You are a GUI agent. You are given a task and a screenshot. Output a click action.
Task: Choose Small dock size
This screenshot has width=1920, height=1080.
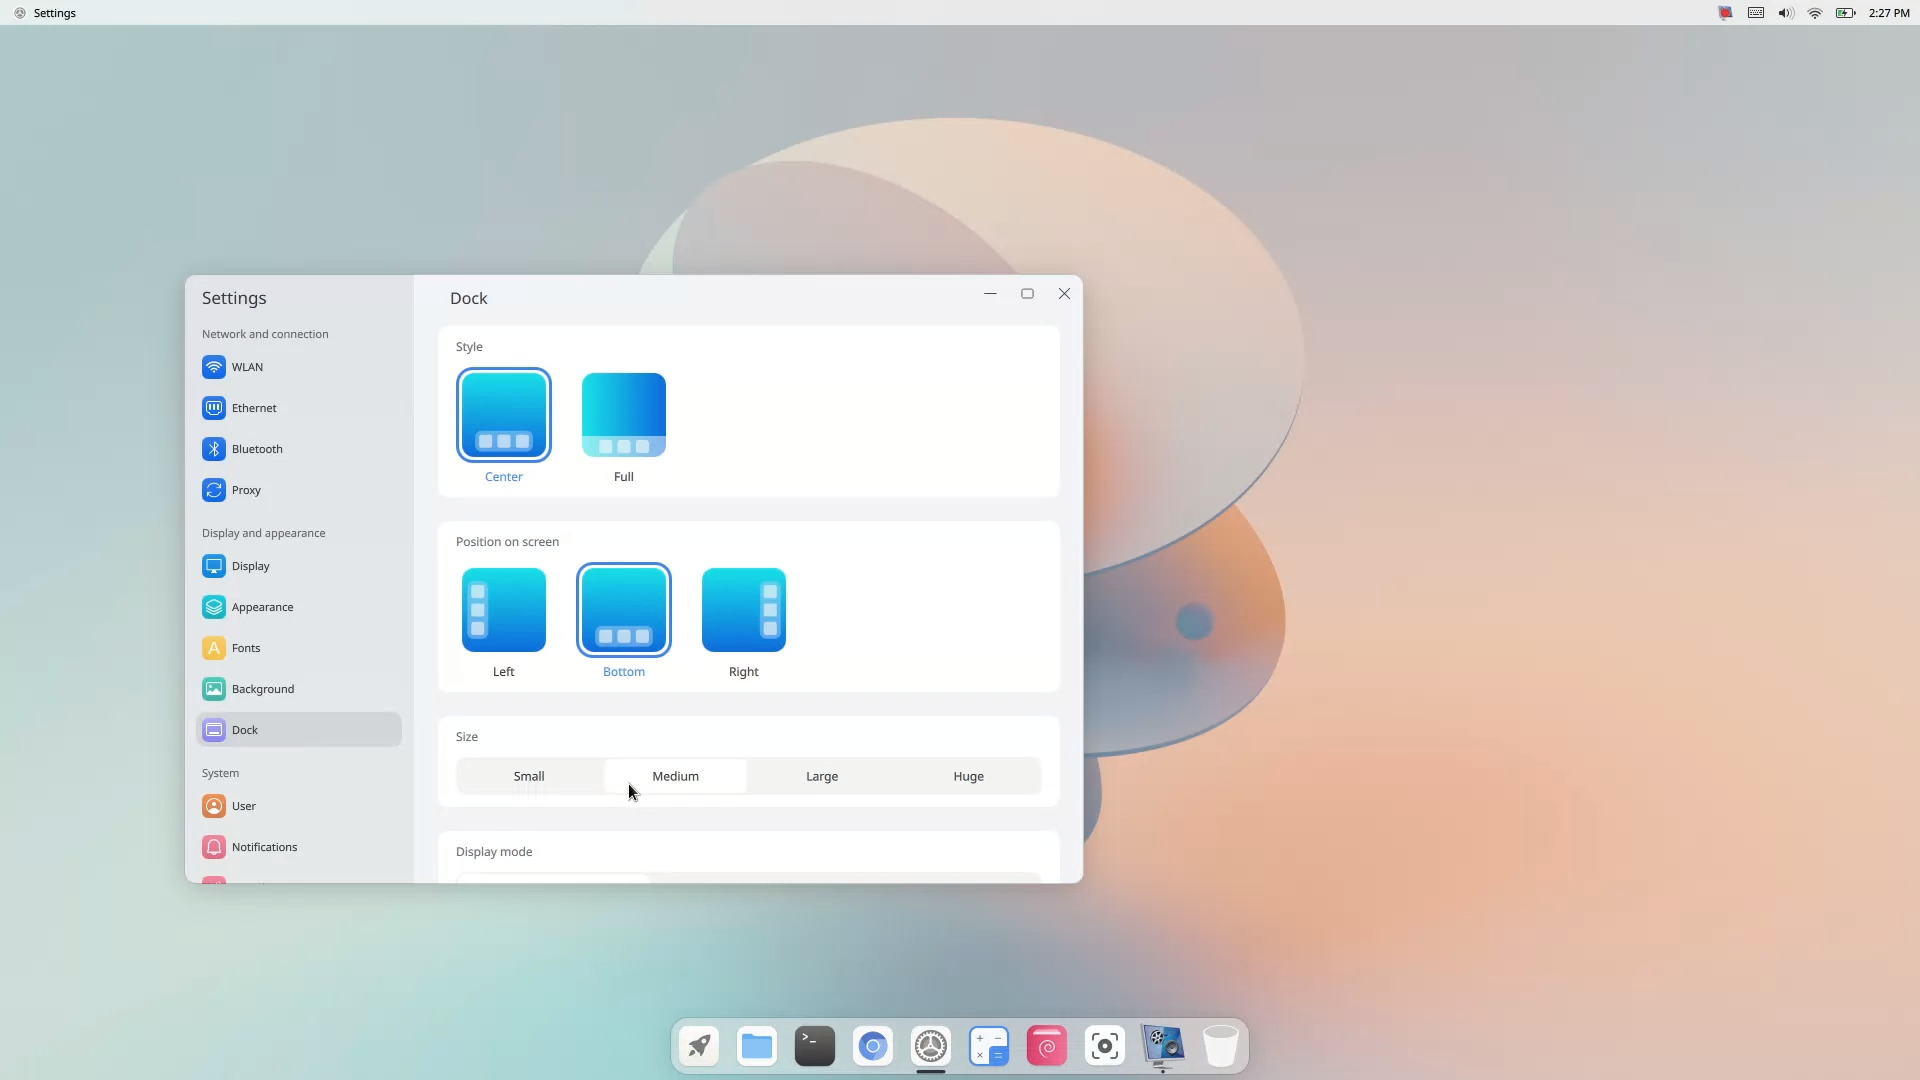[x=529, y=776]
